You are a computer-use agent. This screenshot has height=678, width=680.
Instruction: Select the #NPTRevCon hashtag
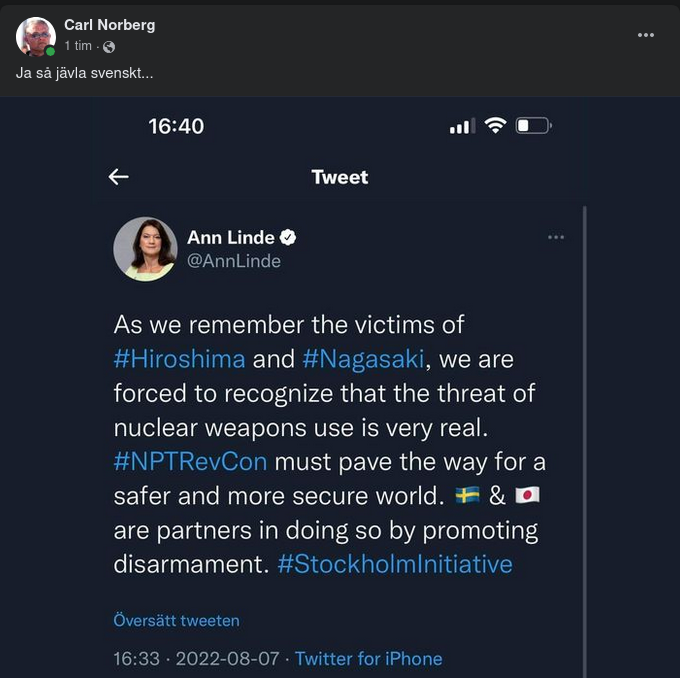[x=191, y=462]
